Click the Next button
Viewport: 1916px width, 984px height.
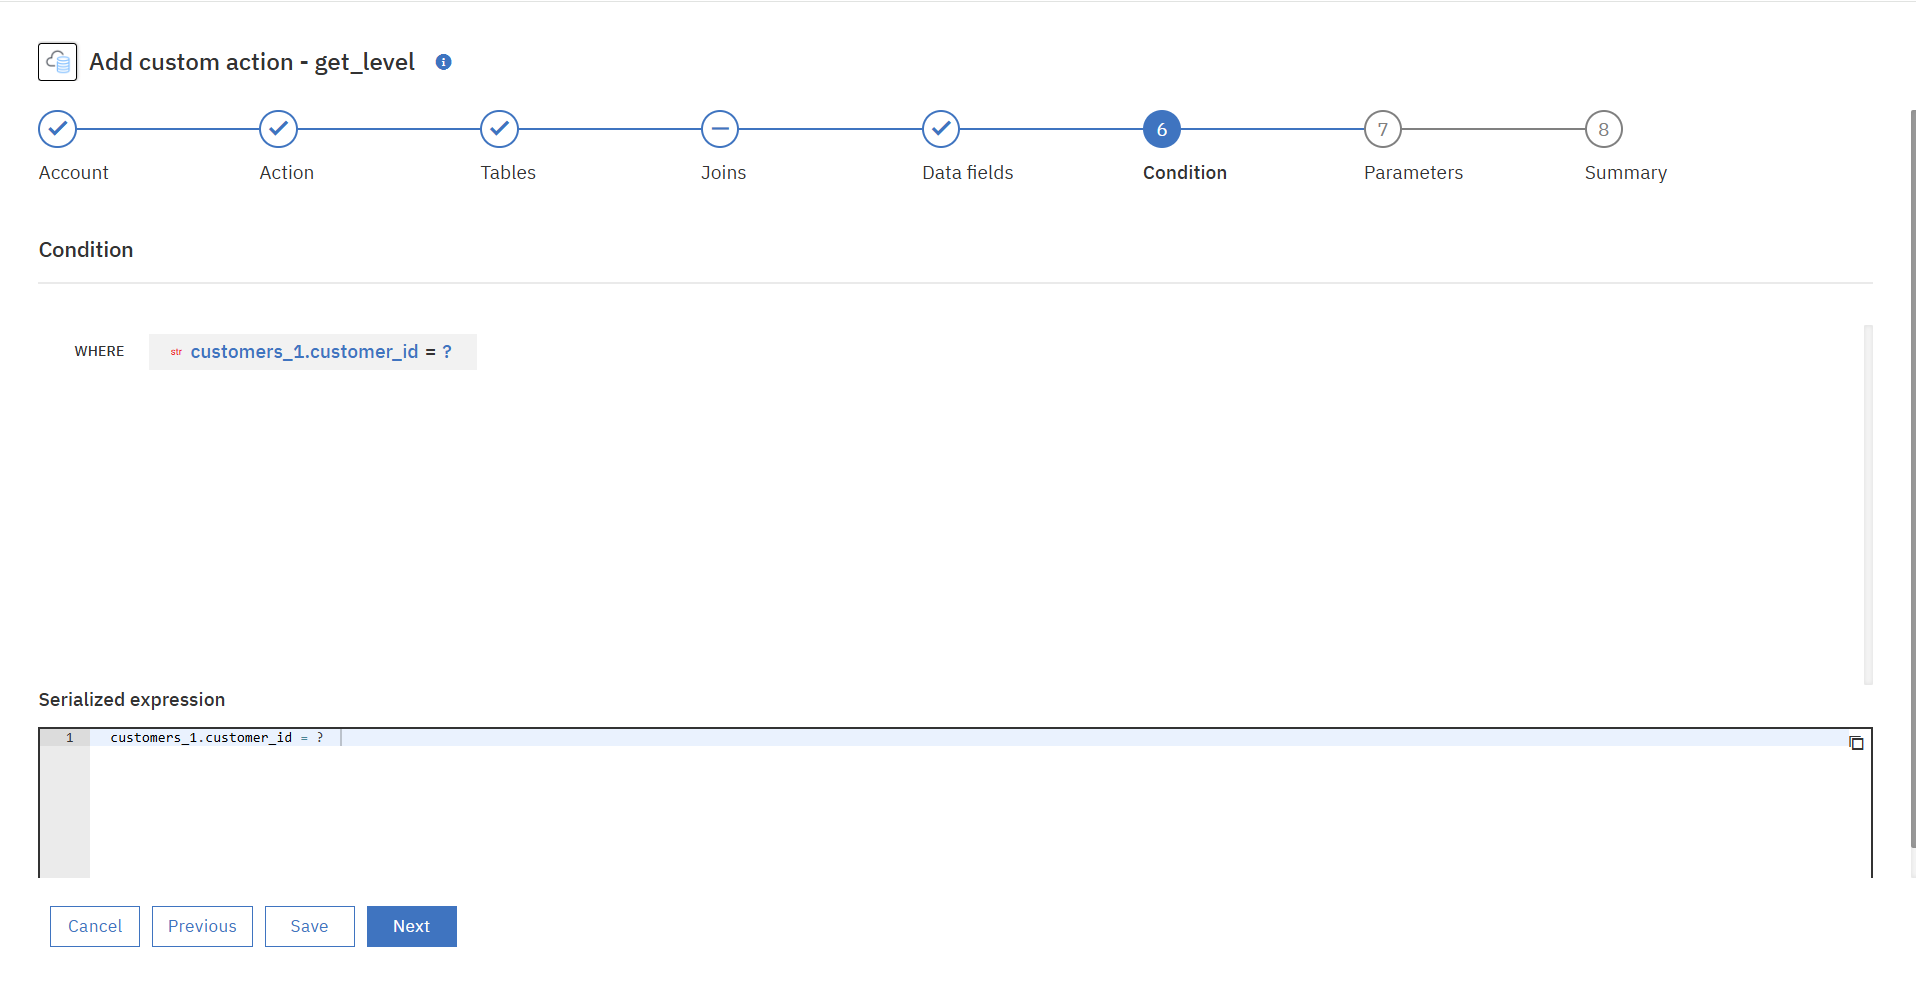click(x=412, y=926)
